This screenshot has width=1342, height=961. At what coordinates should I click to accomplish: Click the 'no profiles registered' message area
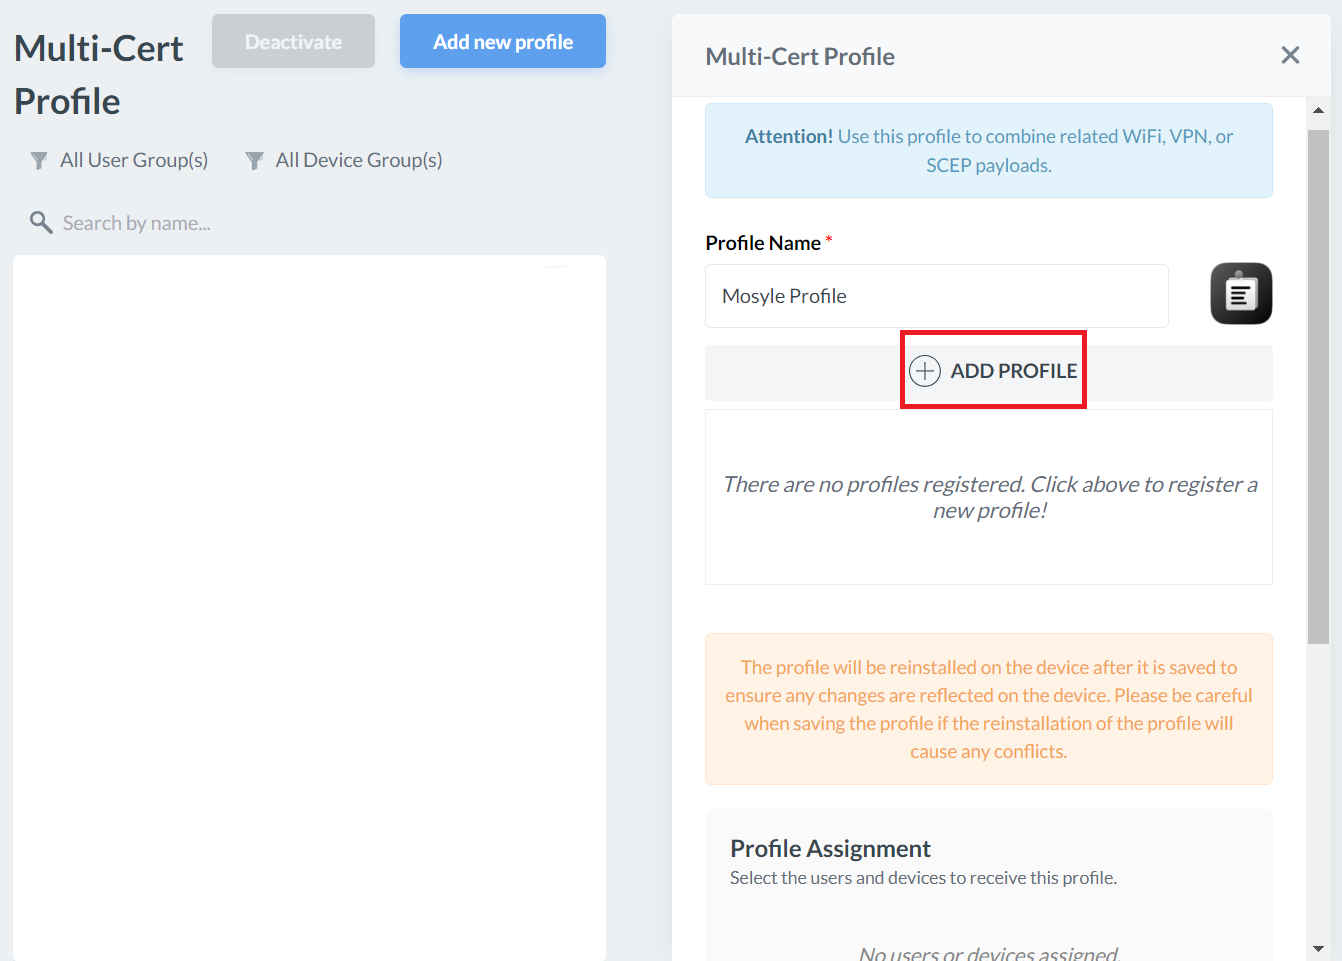coord(988,497)
